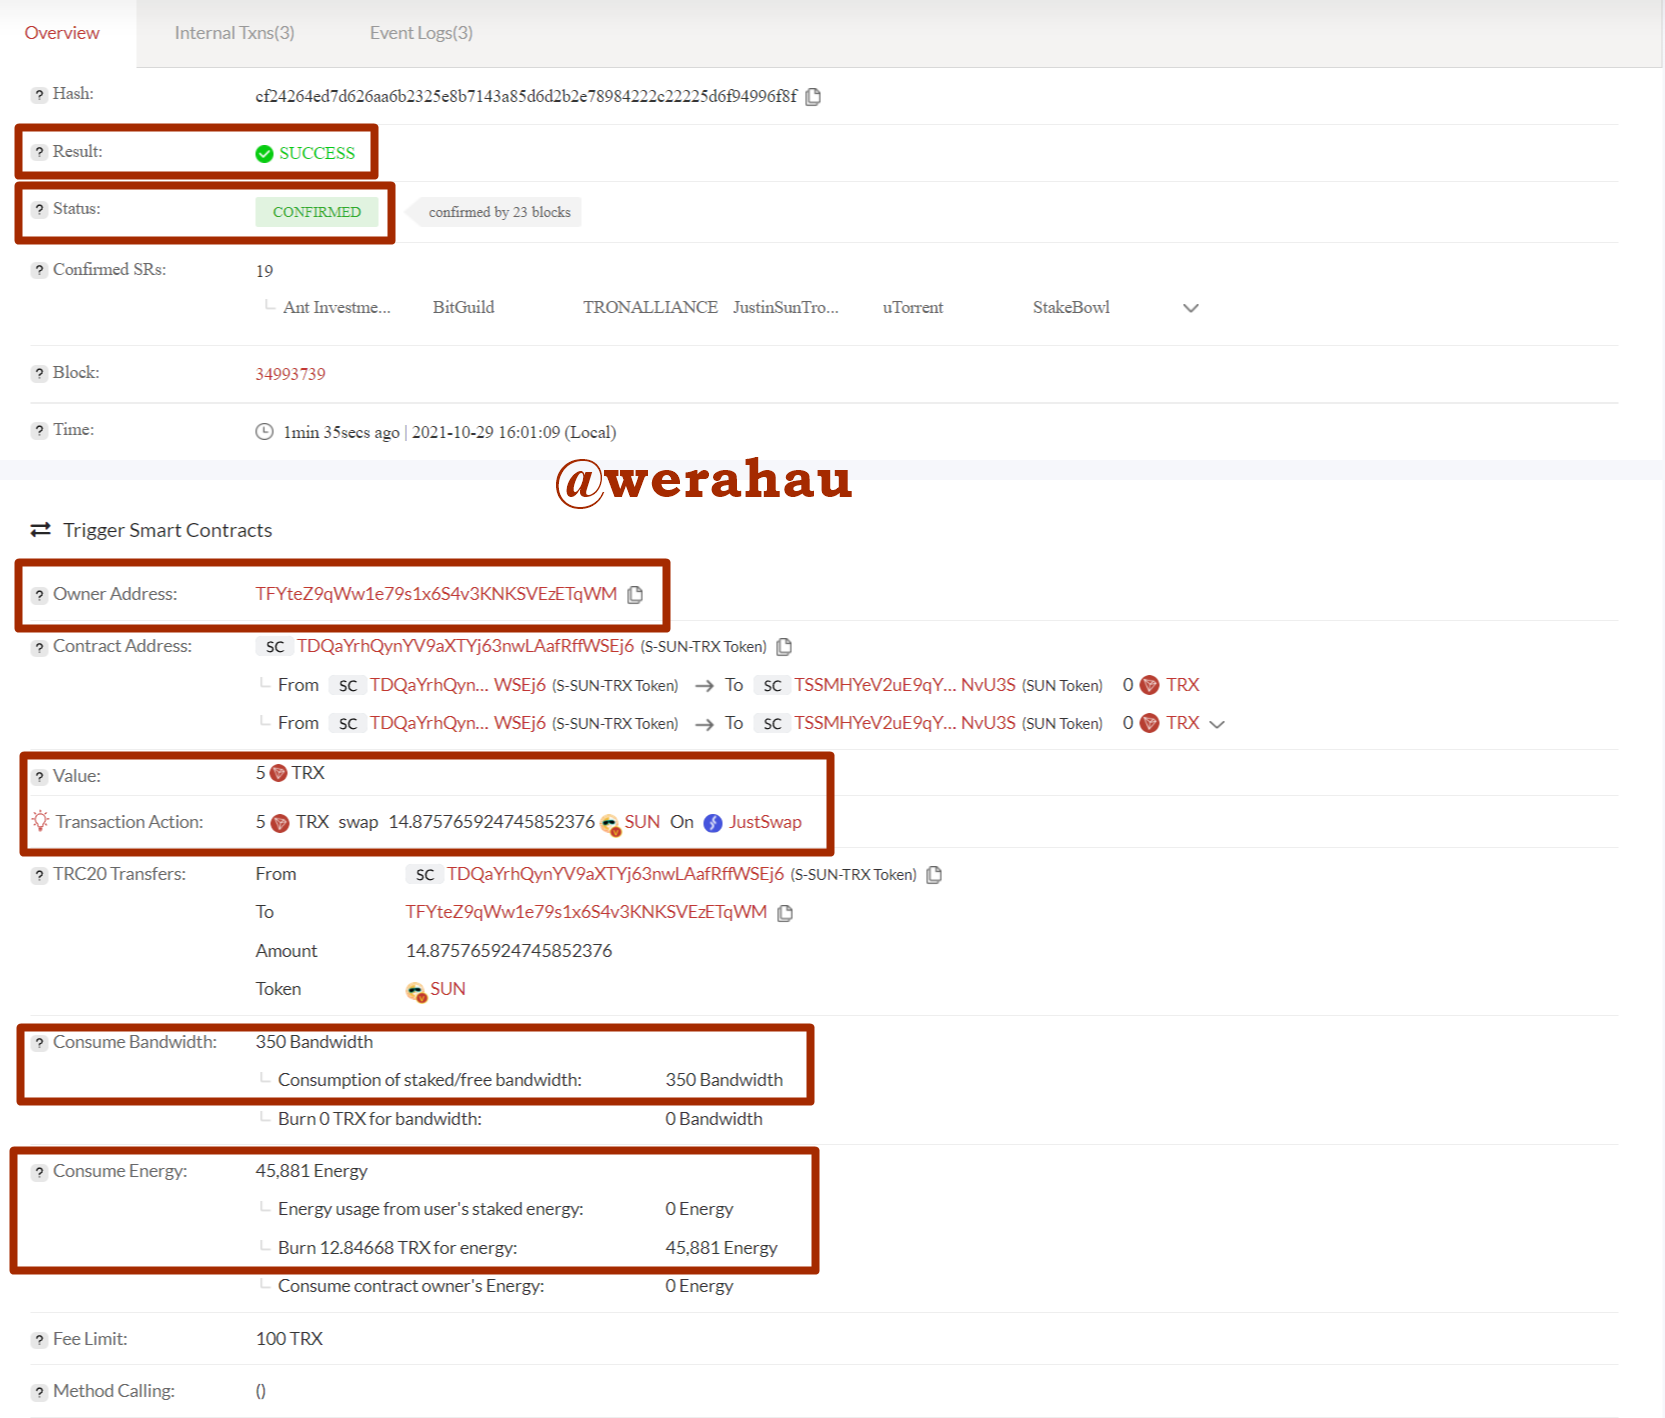The width and height of the screenshot is (1665, 1418).
Task: Click the JustSwap logo icon
Action: click(x=713, y=823)
